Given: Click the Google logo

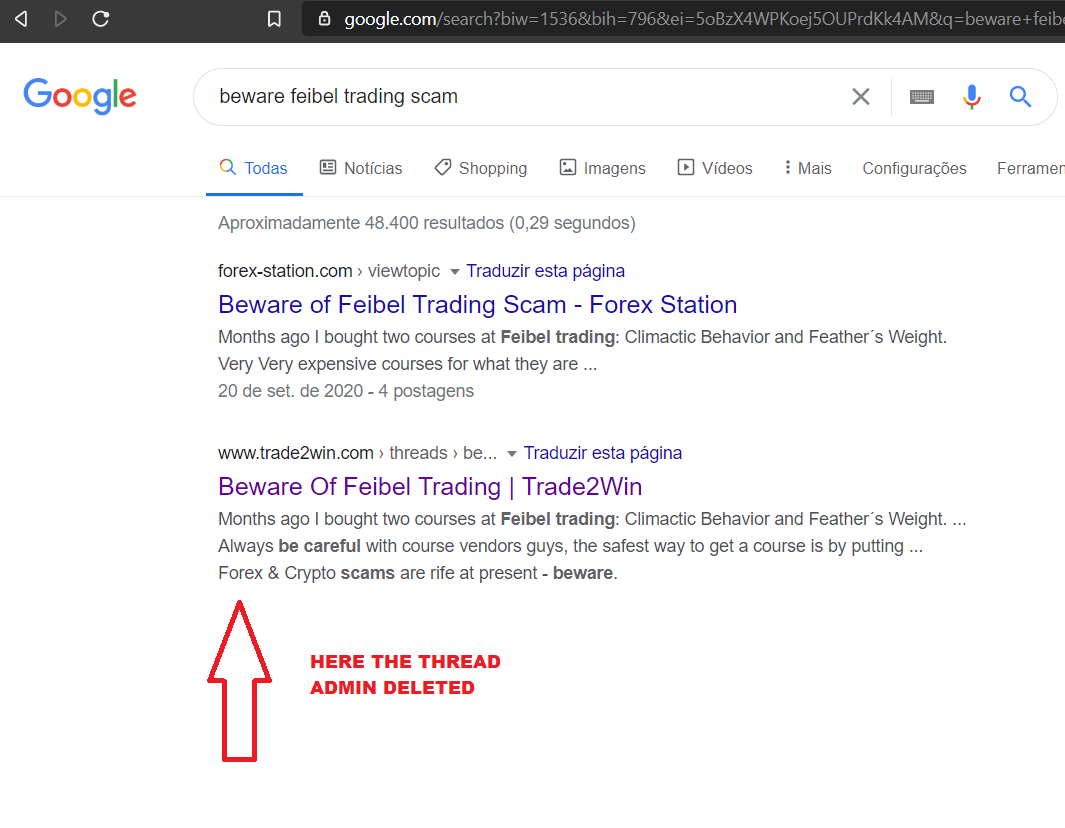Looking at the screenshot, I should coord(80,96).
